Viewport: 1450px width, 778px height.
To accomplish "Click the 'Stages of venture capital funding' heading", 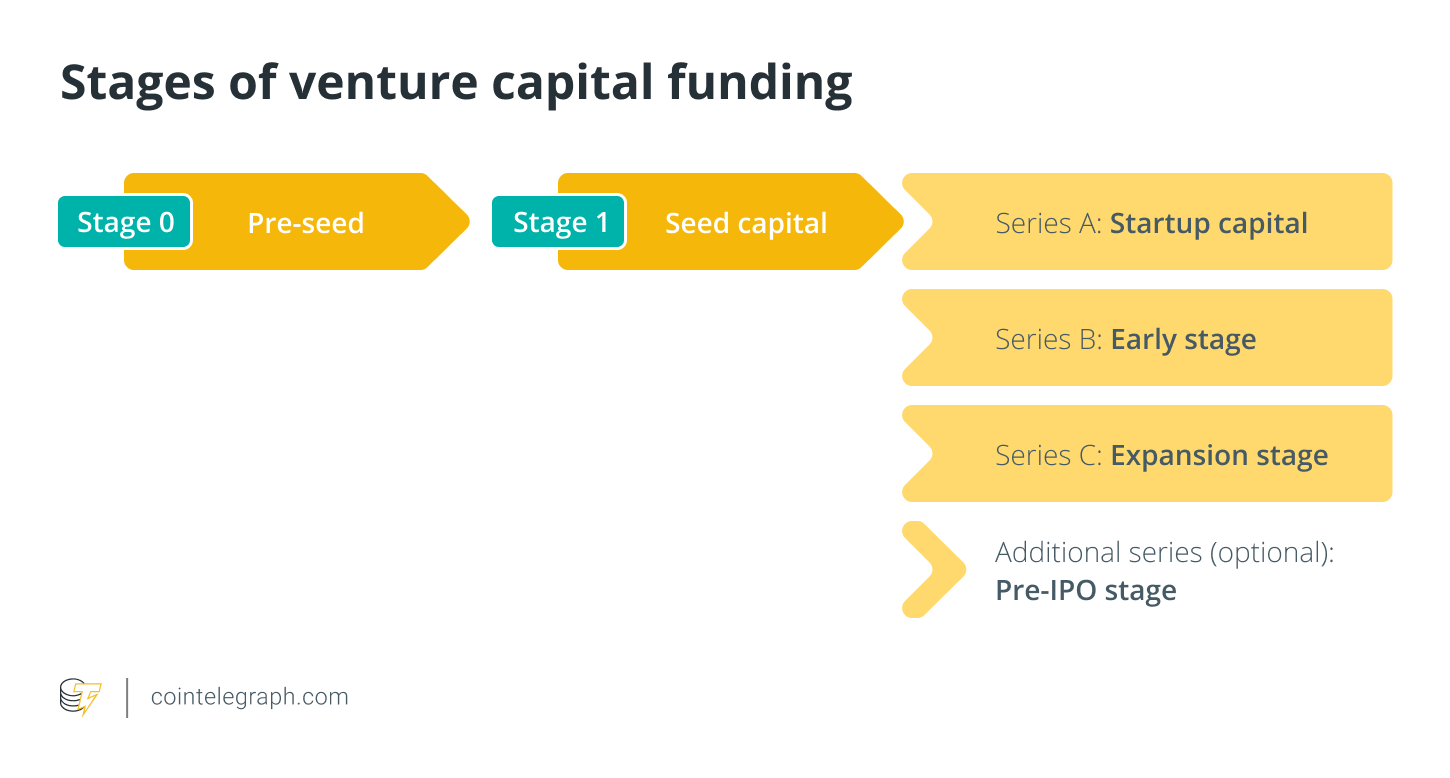I will [456, 84].
